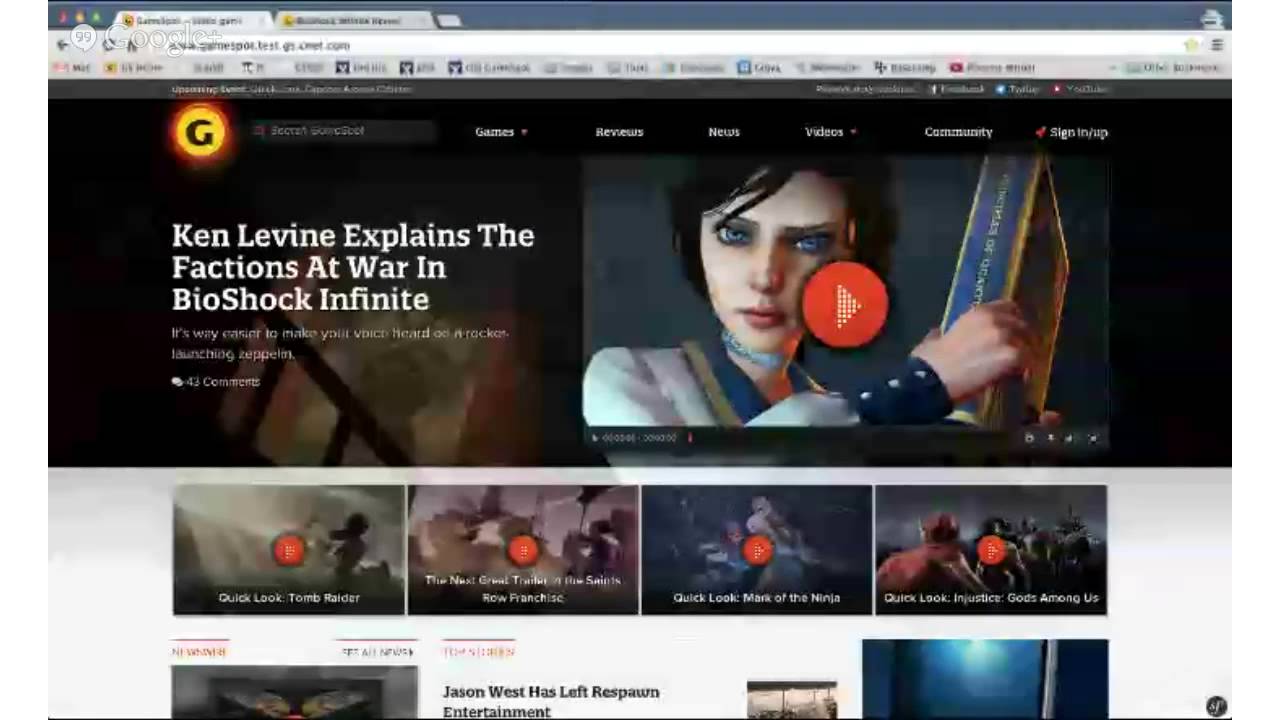This screenshot has height=720, width=1280.
Task: Click the Facebook link in the top bar
Action: pyautogui.click(x=957, y=89)
